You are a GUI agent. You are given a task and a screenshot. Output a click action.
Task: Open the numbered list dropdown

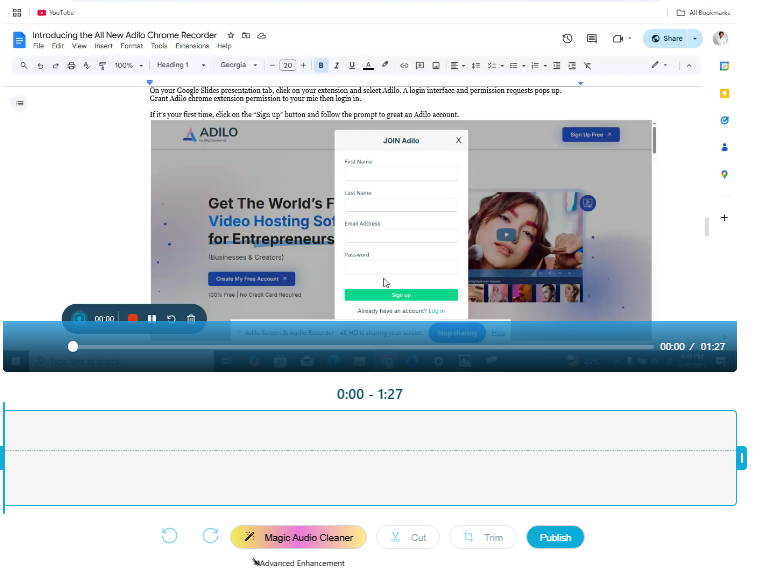tap(538, 65)
